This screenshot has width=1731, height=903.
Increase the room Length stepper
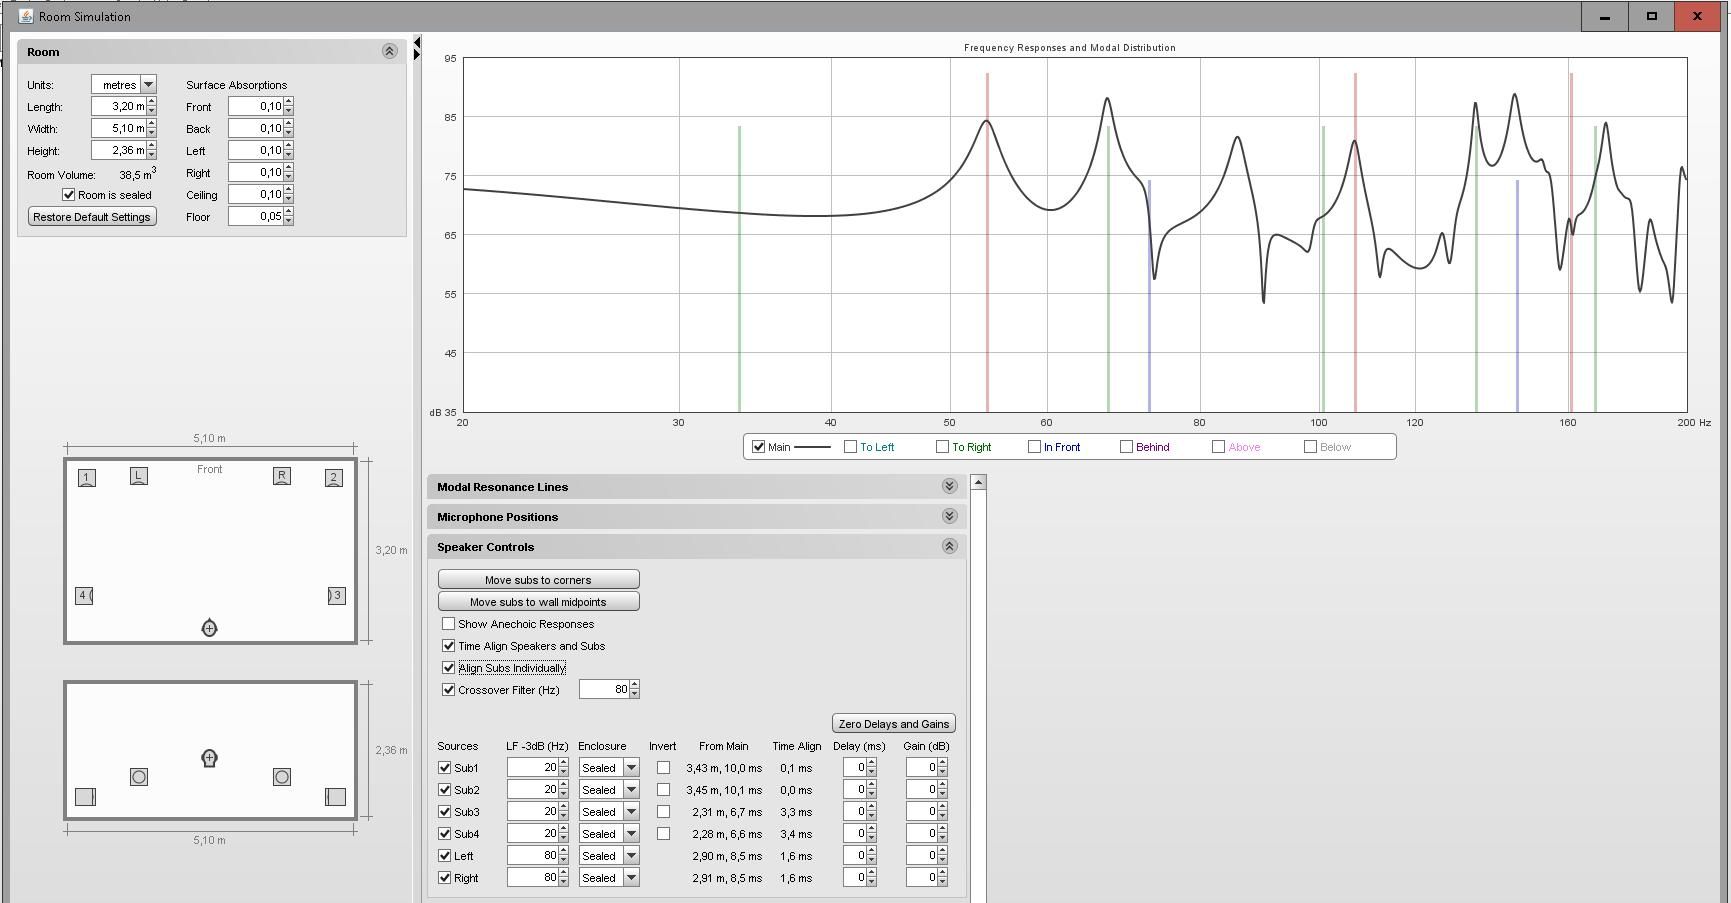coord(152,102)
